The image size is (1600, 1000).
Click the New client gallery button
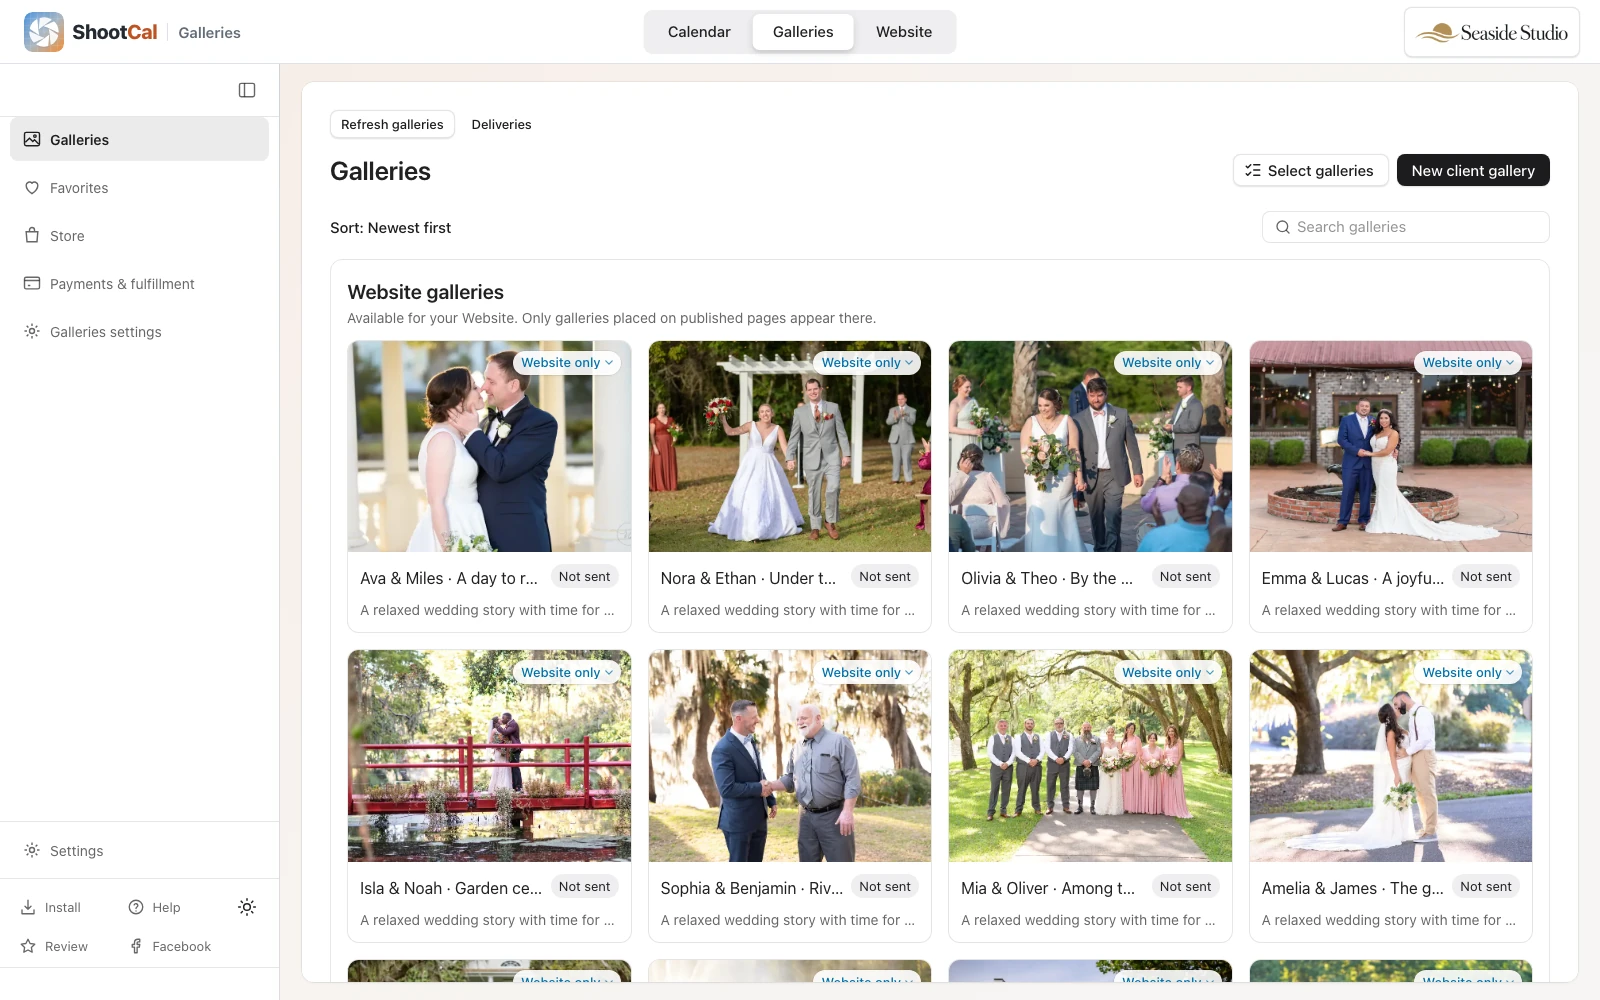1473,170
